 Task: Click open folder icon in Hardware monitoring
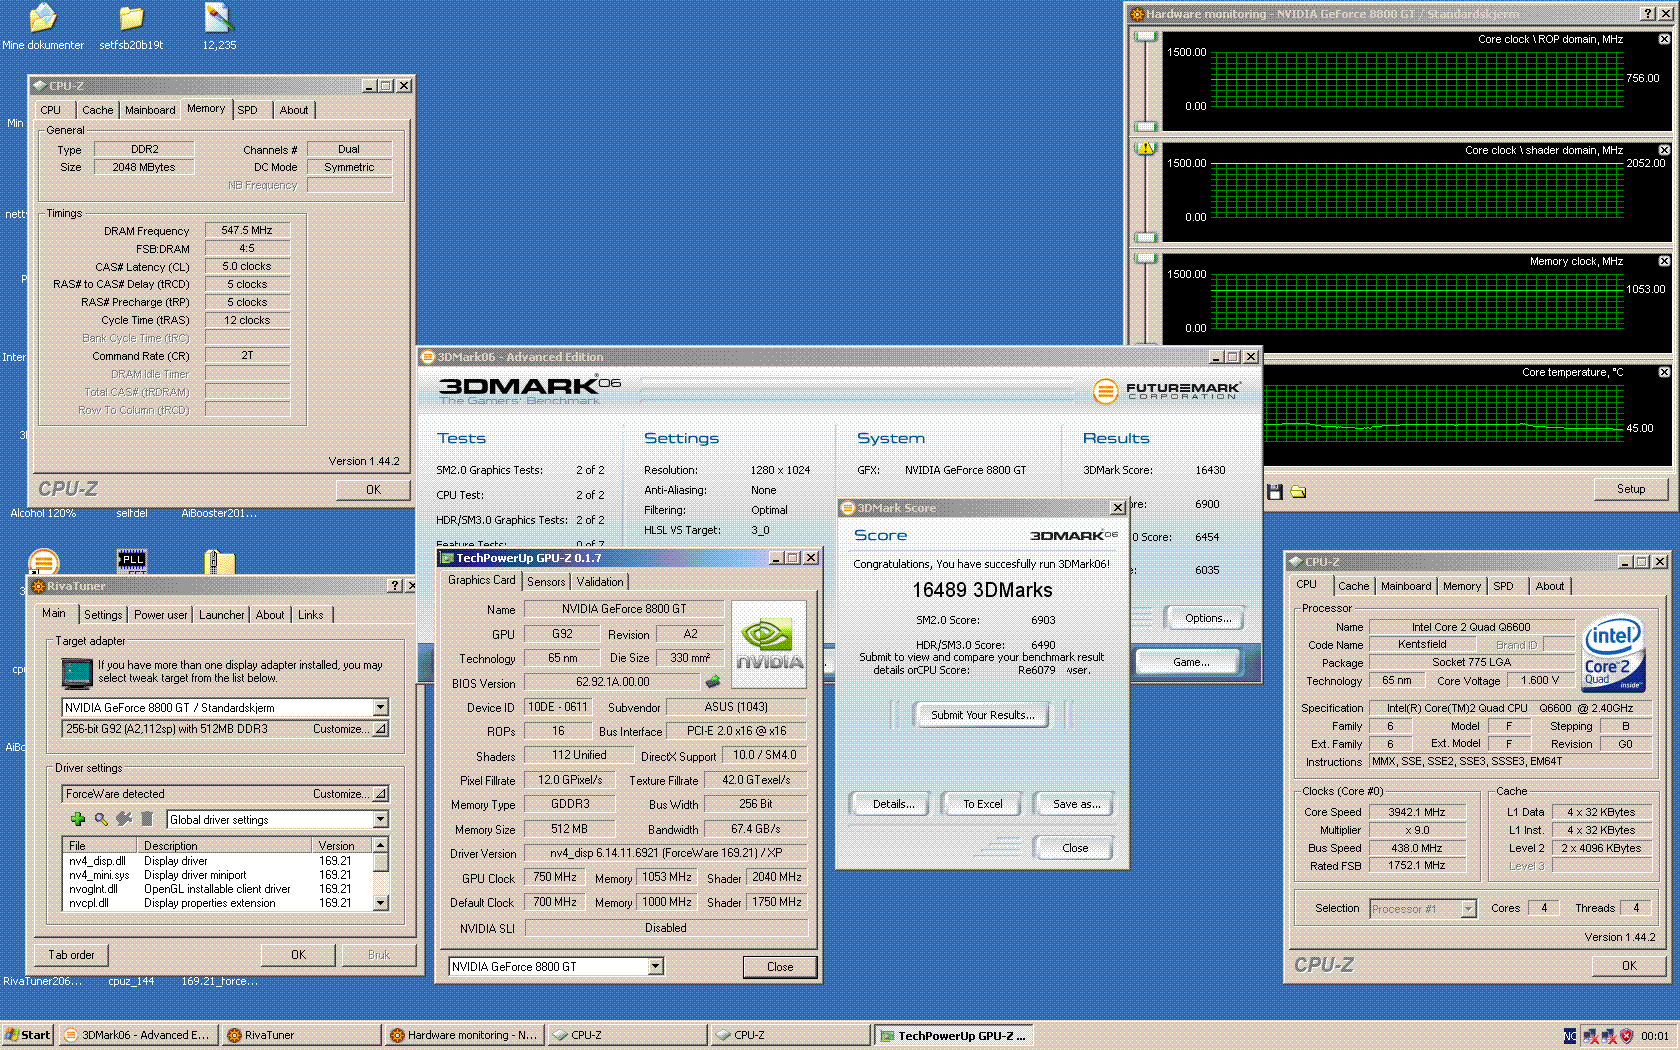click(1298, 492)
